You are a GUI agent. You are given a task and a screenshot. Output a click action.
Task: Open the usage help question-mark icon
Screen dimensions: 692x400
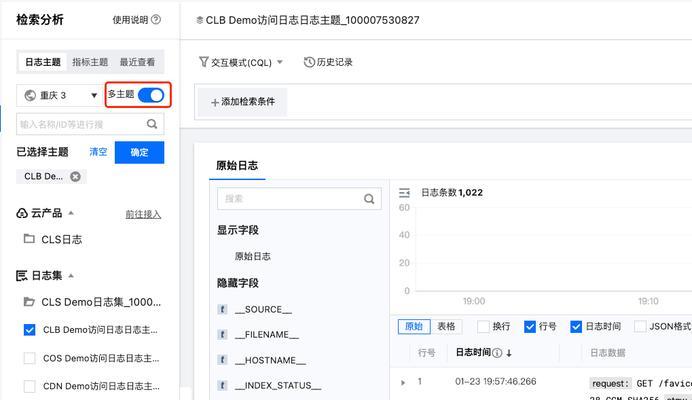156,19
